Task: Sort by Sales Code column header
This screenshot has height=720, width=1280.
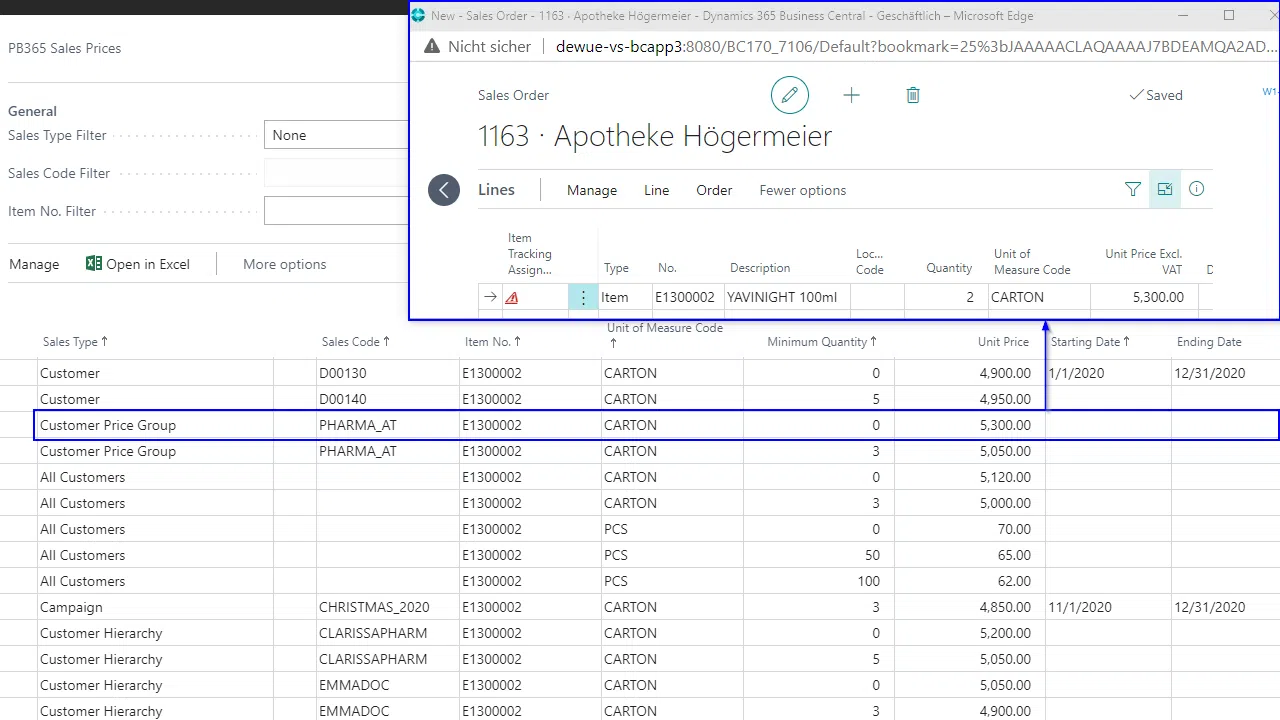Action: [x=356, y=342]
